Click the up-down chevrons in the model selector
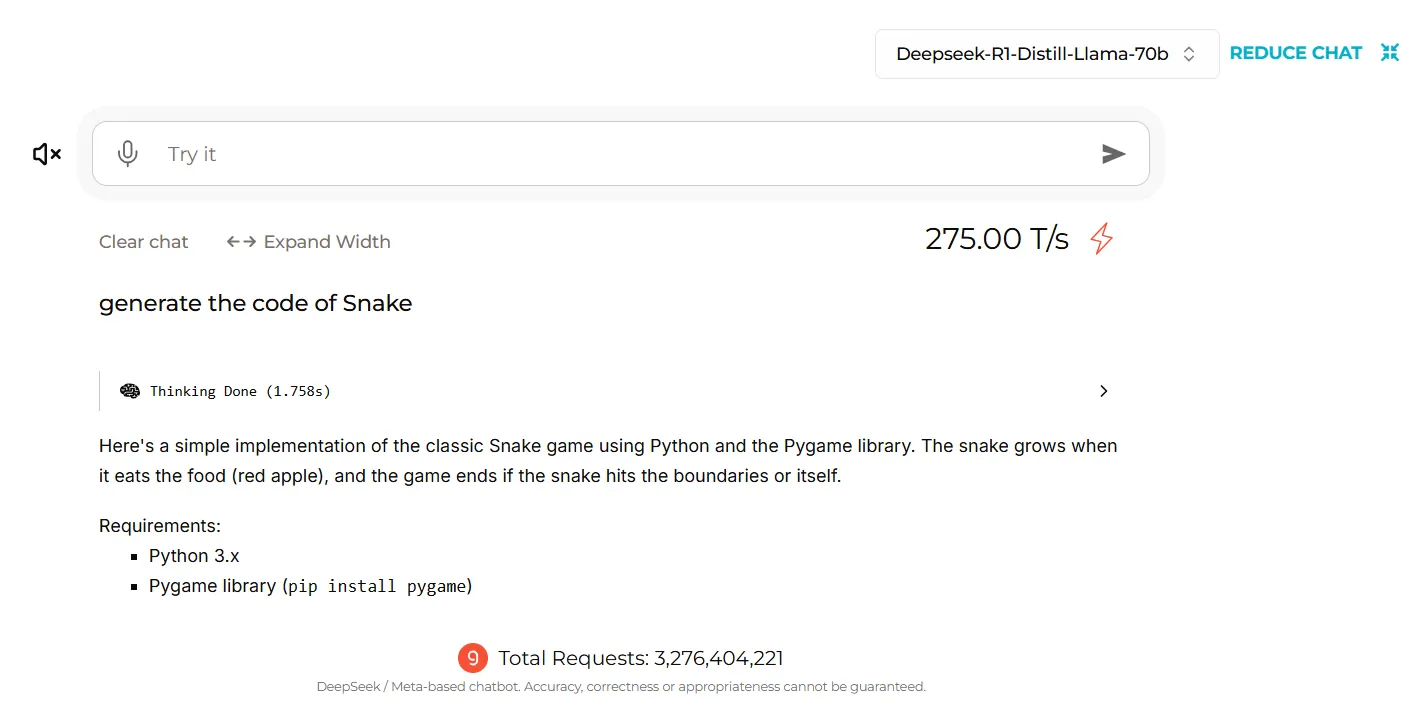1422x725 pixels. pos(1189,54)
